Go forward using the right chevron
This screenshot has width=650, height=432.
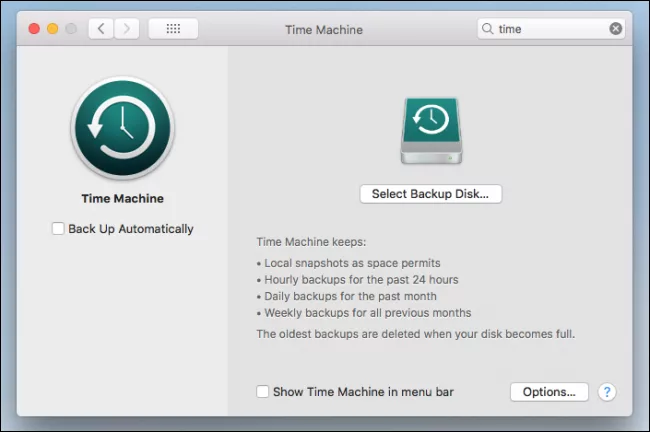tap(126, 29)
